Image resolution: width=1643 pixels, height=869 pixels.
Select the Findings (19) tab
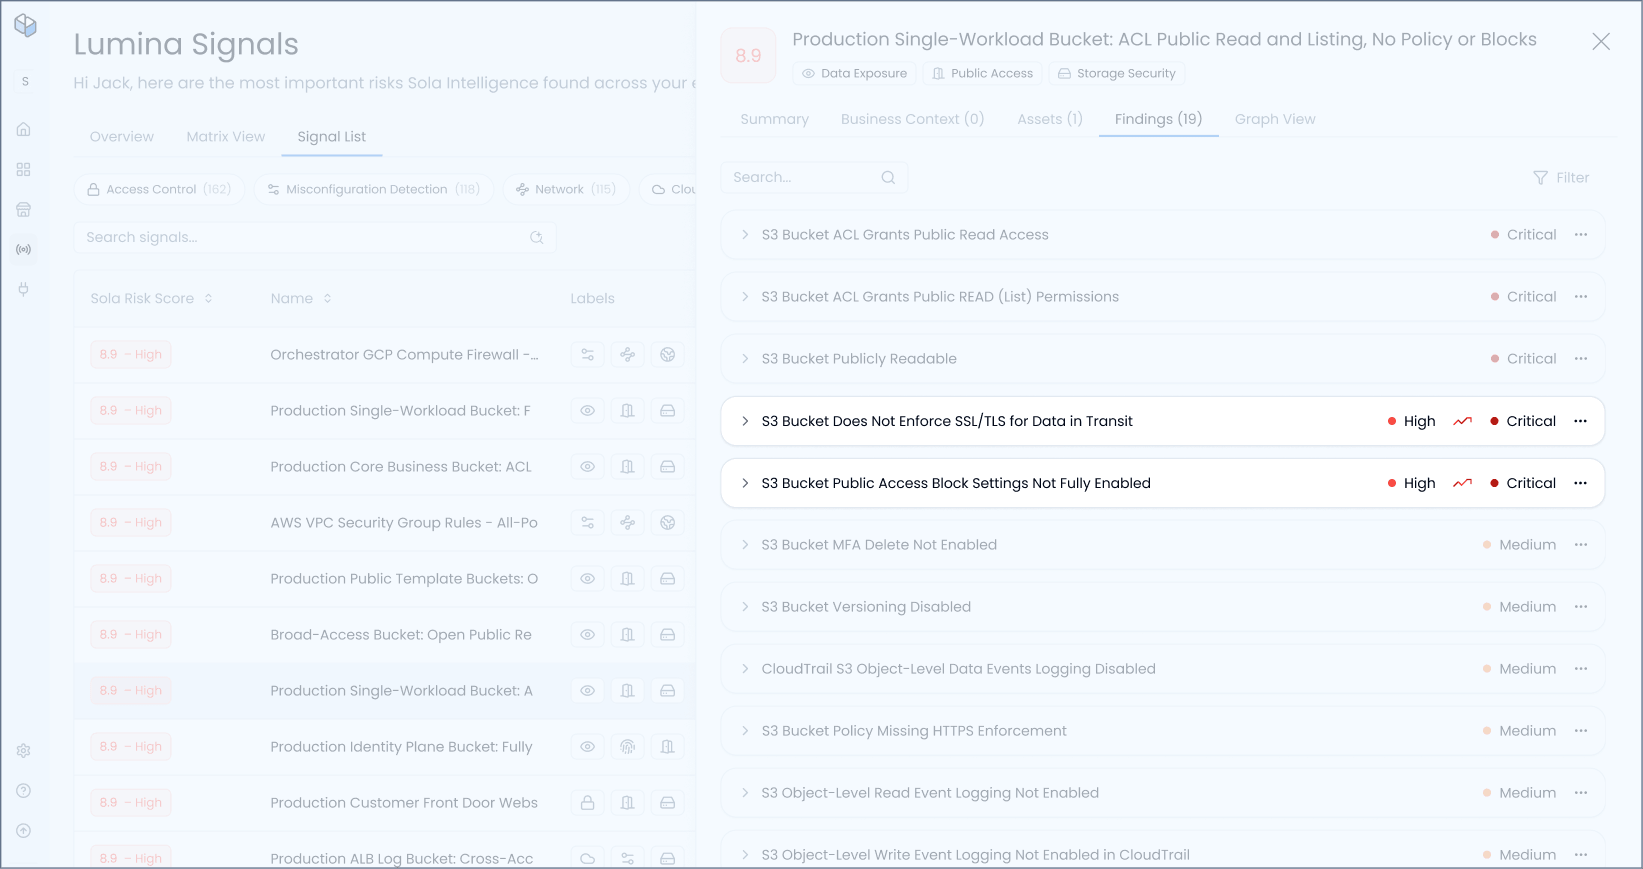click(1159, 119)
